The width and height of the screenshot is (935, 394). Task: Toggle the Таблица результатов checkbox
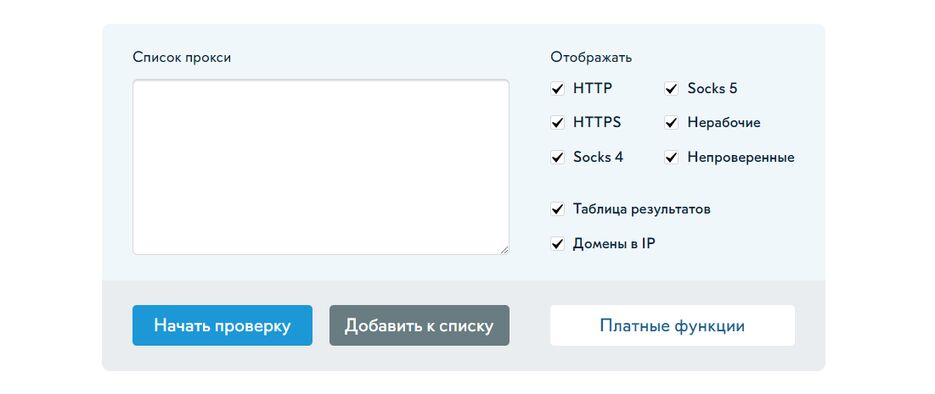(558, 209)
